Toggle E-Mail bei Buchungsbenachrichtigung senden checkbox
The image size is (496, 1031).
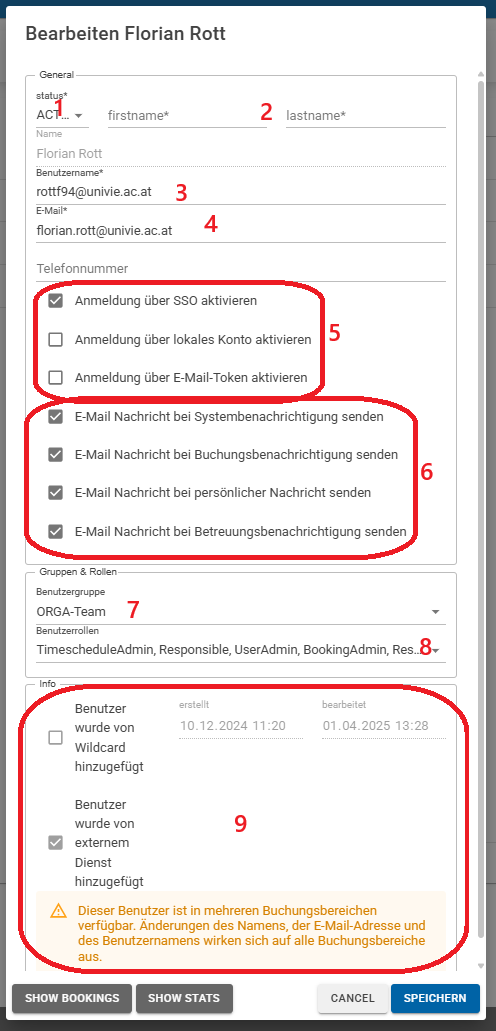coord(56,454)
